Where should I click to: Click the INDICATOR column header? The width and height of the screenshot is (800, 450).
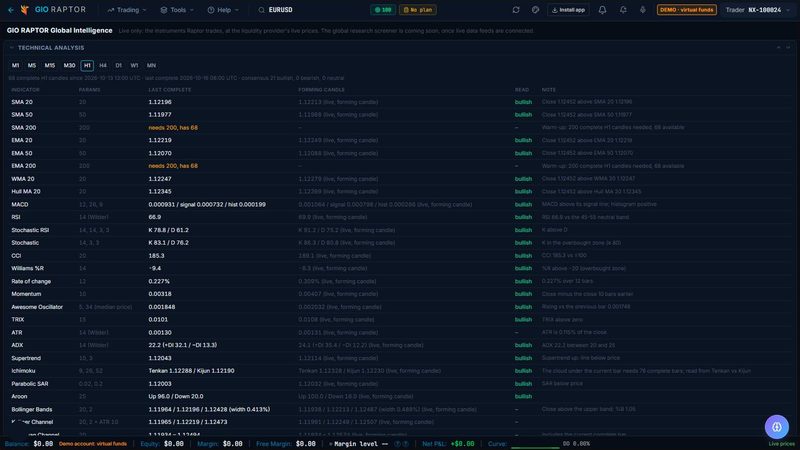point(26,90)
